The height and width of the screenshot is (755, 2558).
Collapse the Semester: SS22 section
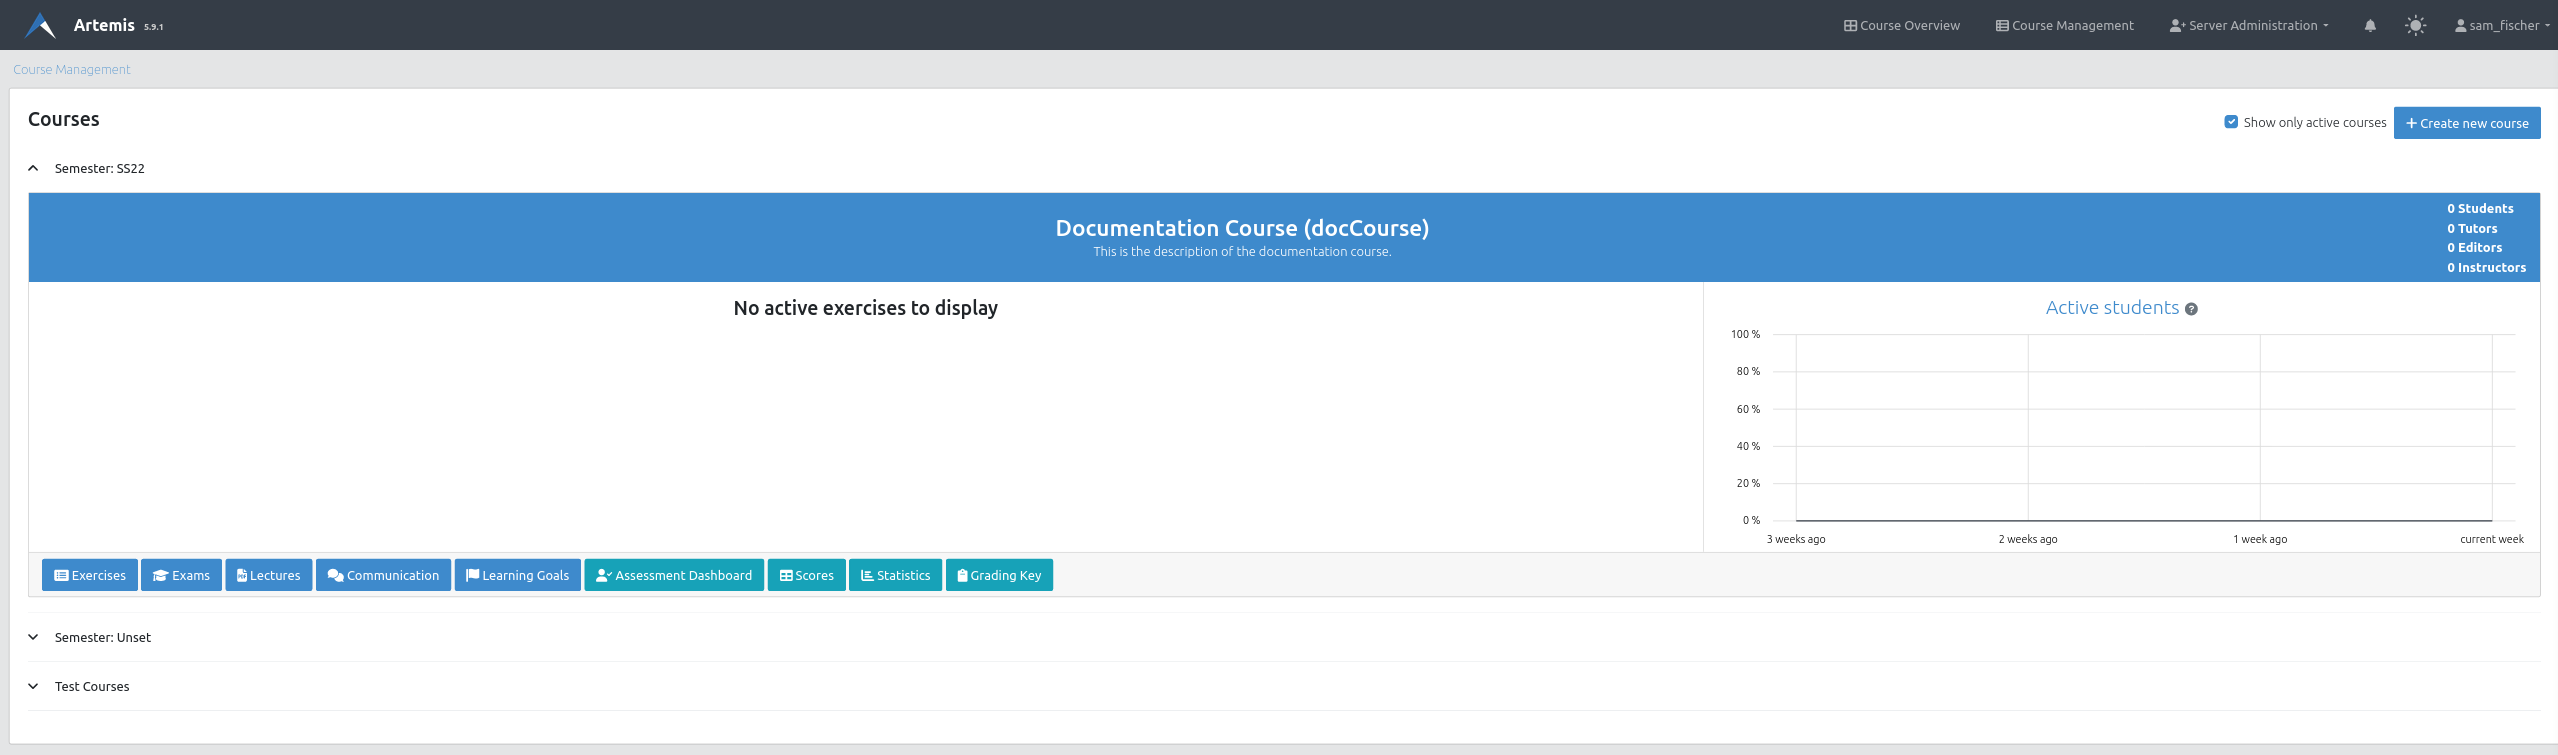[x=34, y=168]
